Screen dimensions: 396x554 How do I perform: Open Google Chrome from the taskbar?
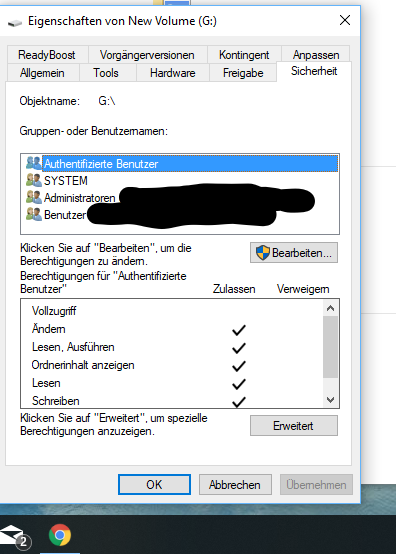60,535
